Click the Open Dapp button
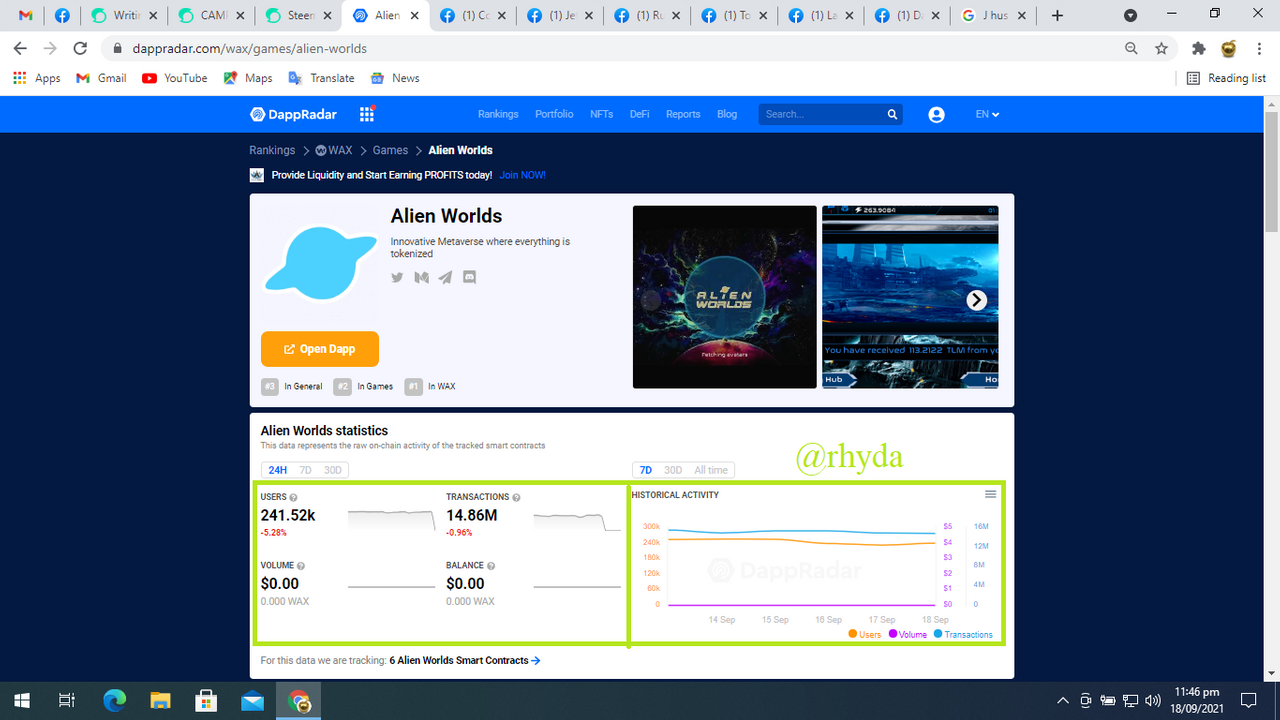This screenshot has height=720, width=1280. coord(320,349)
